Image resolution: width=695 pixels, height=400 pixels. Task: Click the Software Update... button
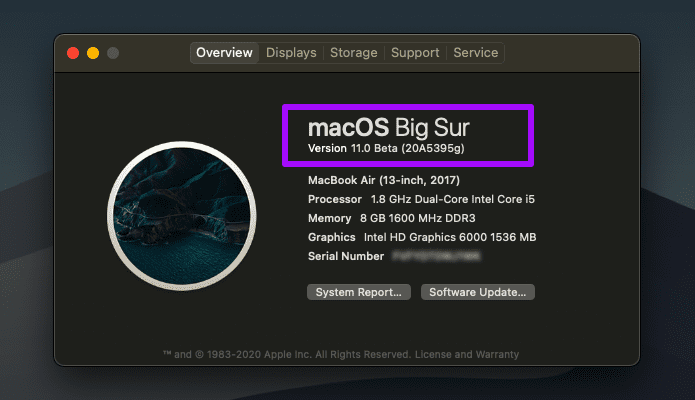pos(478,292)
